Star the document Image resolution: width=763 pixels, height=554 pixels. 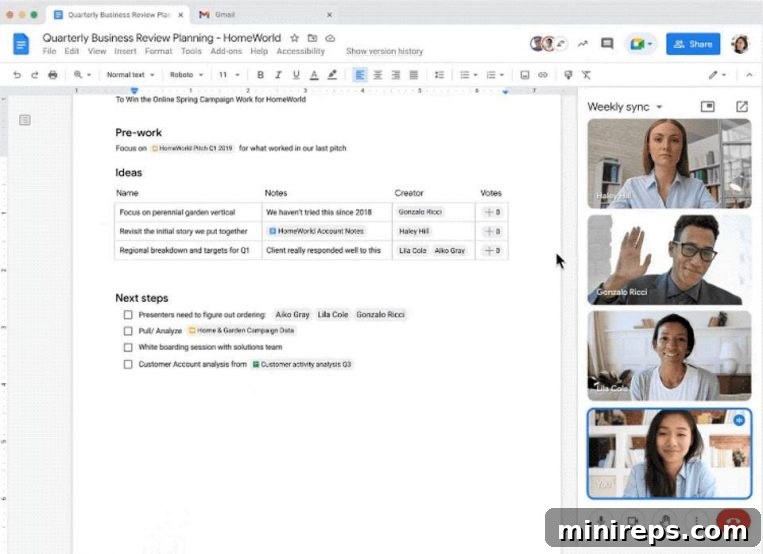294,38
